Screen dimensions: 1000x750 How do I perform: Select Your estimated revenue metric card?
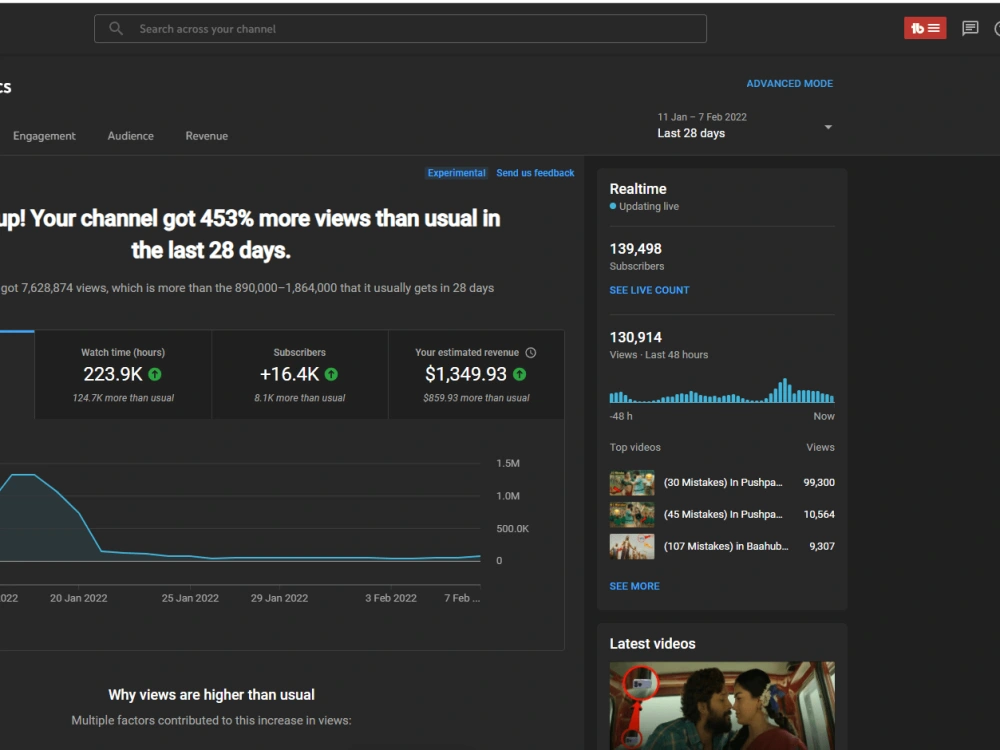(476, 375)
